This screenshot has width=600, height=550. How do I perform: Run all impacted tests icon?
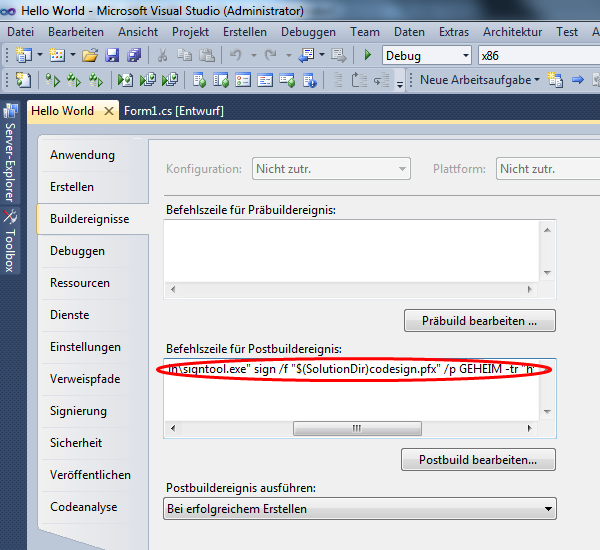coord(96,80)
